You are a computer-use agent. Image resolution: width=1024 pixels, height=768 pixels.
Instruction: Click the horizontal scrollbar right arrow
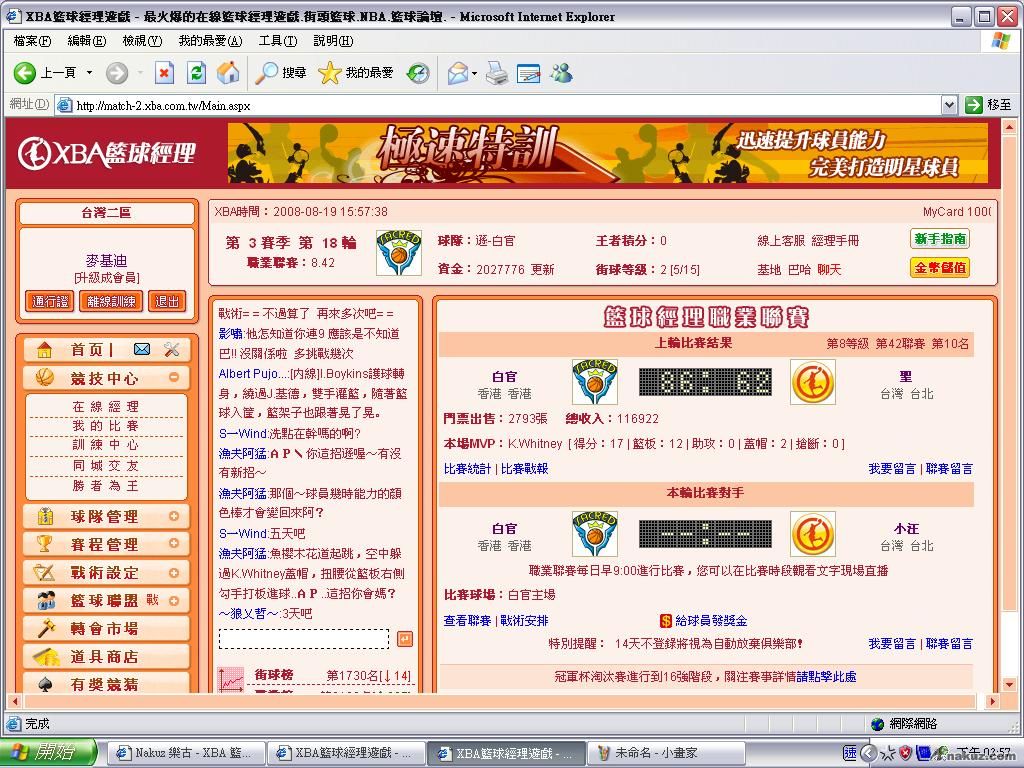coord(992,701)
